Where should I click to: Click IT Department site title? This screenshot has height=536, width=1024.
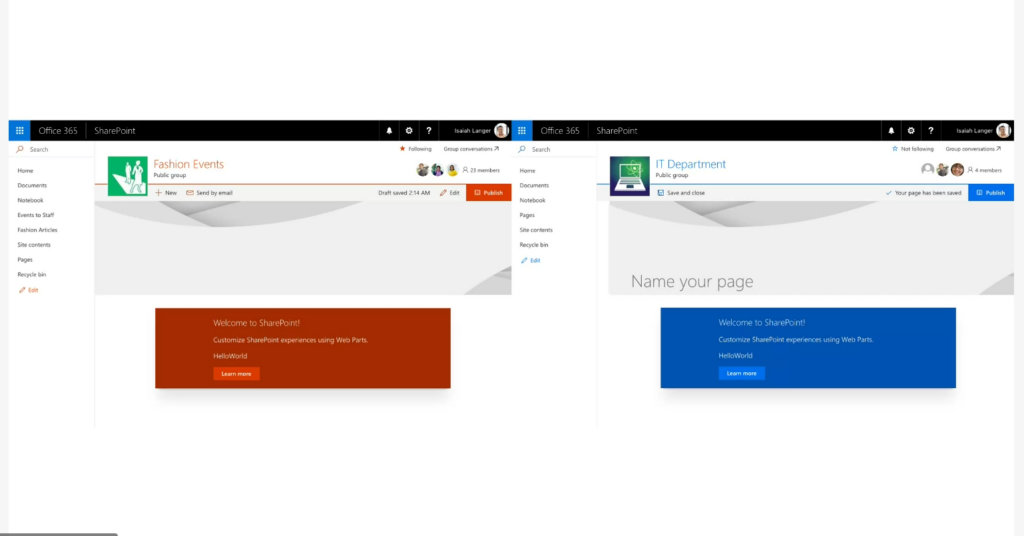(x=691, y=164)
